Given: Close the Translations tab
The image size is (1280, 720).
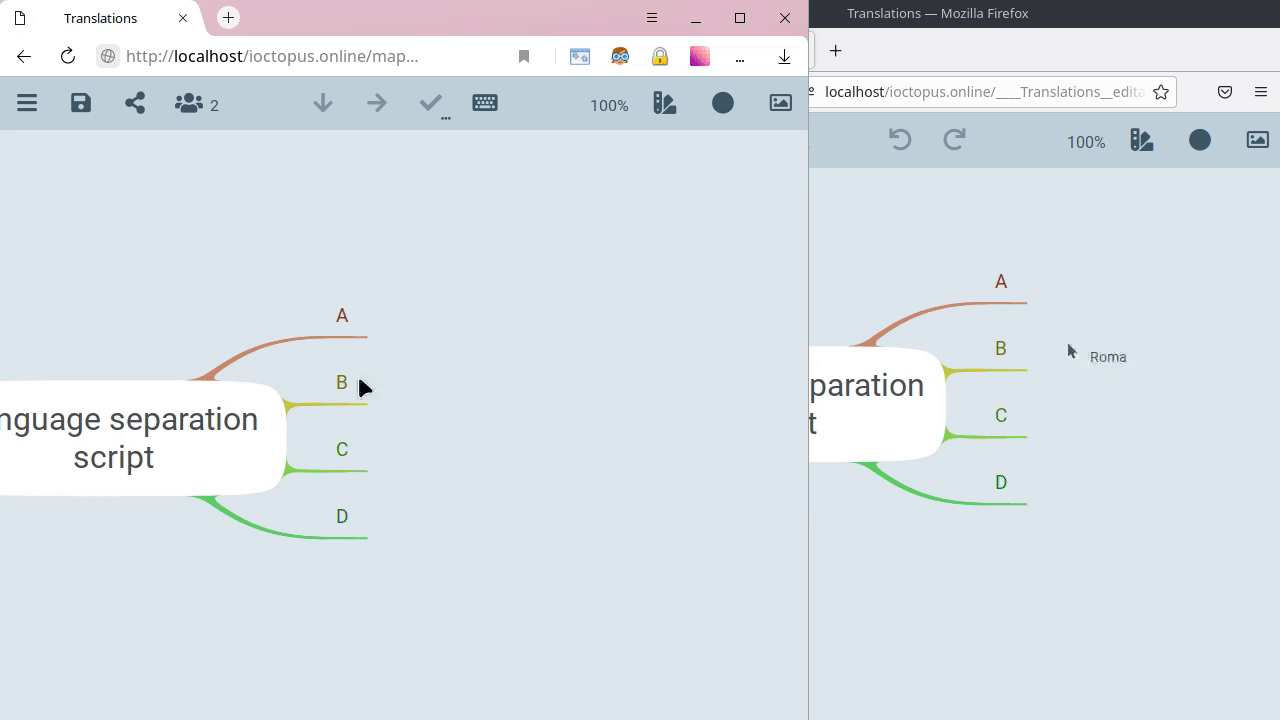Looking at the screenshot, I should tap(183, 18).
